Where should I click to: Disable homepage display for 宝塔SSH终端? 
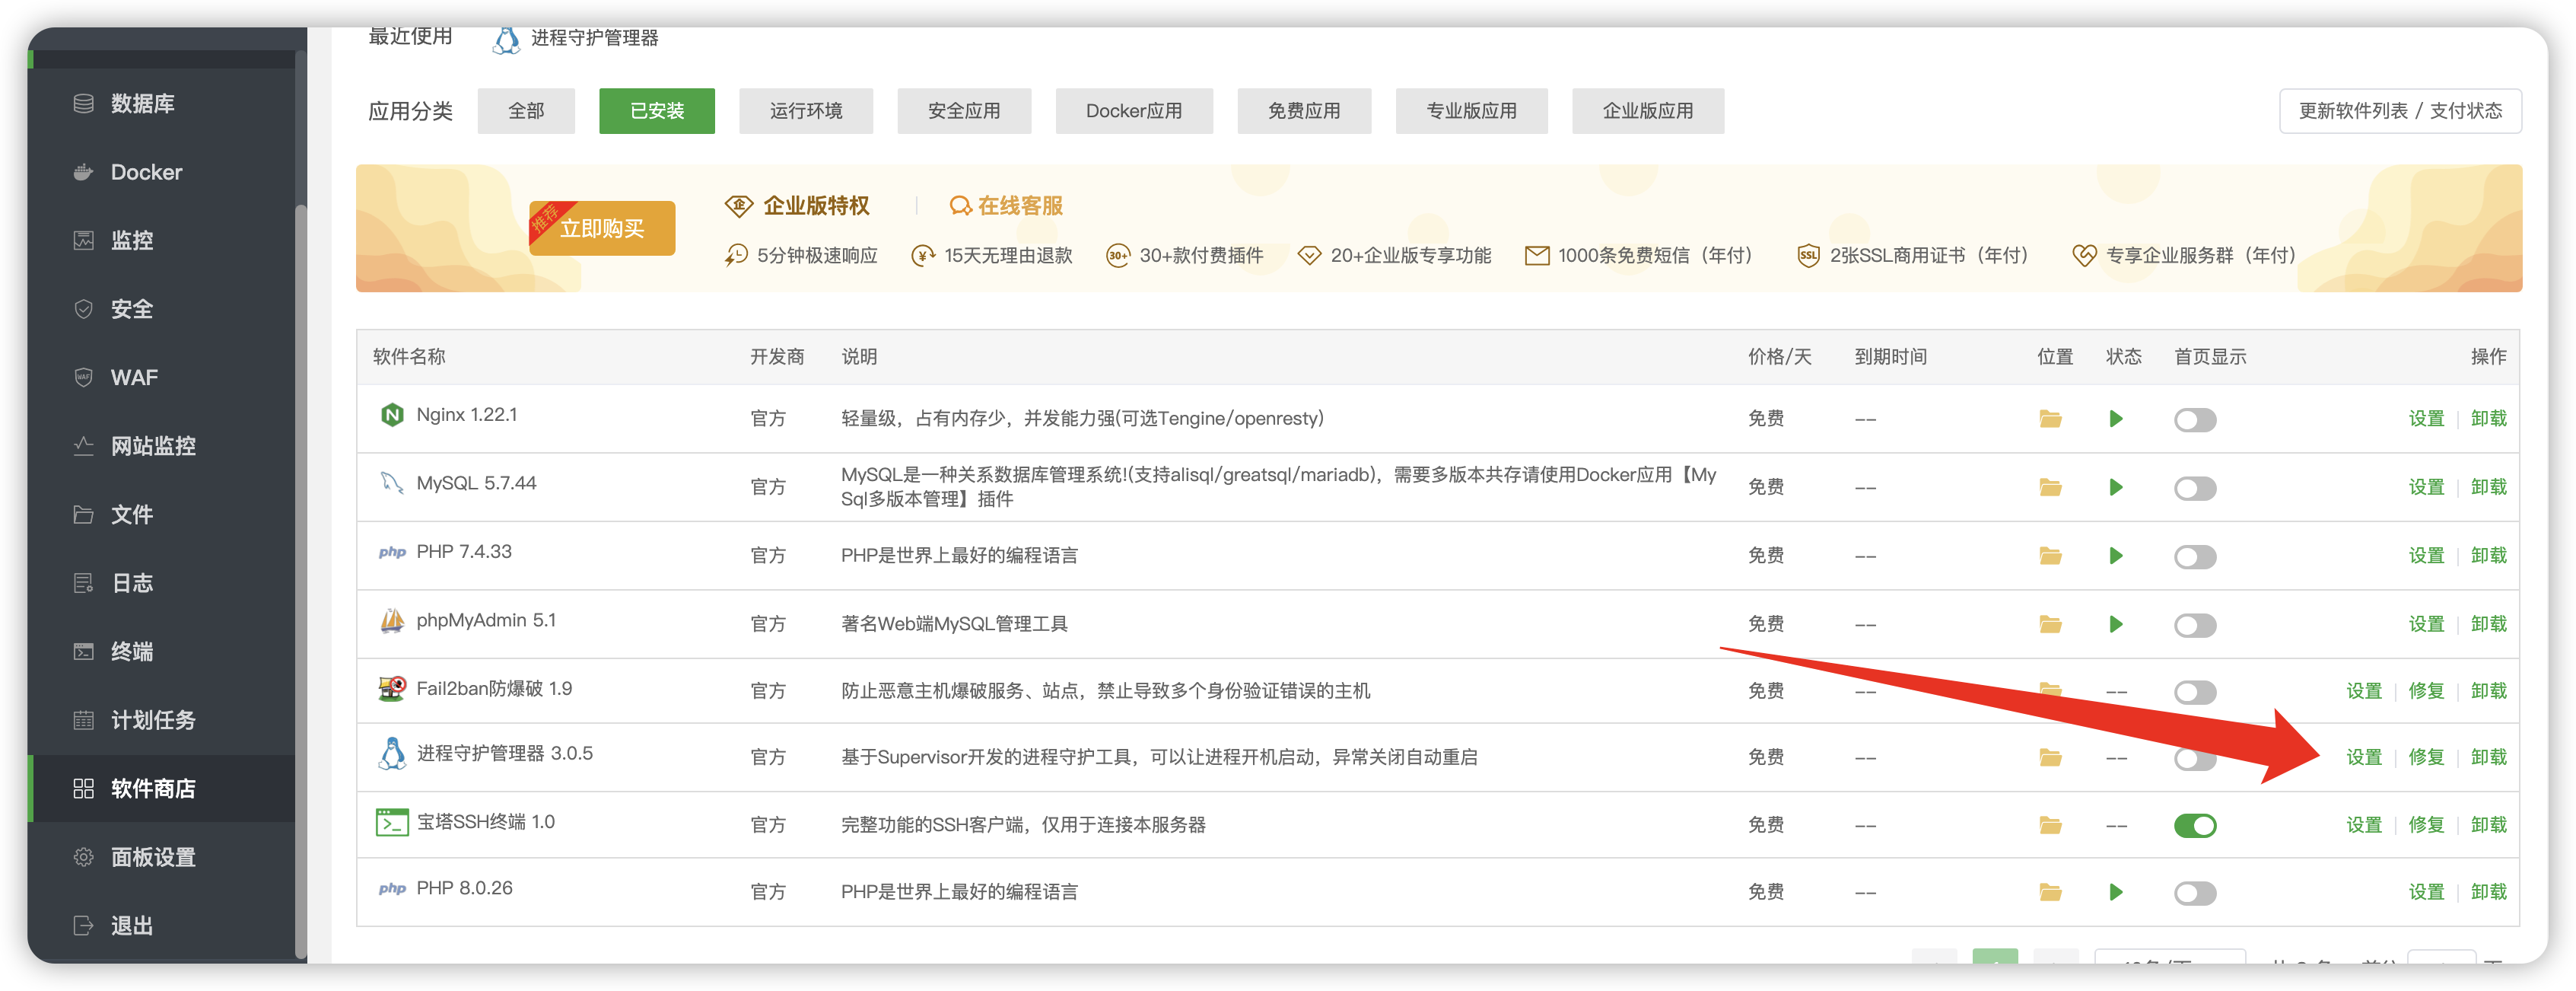pyautogui.click(x=2195, y=826)
